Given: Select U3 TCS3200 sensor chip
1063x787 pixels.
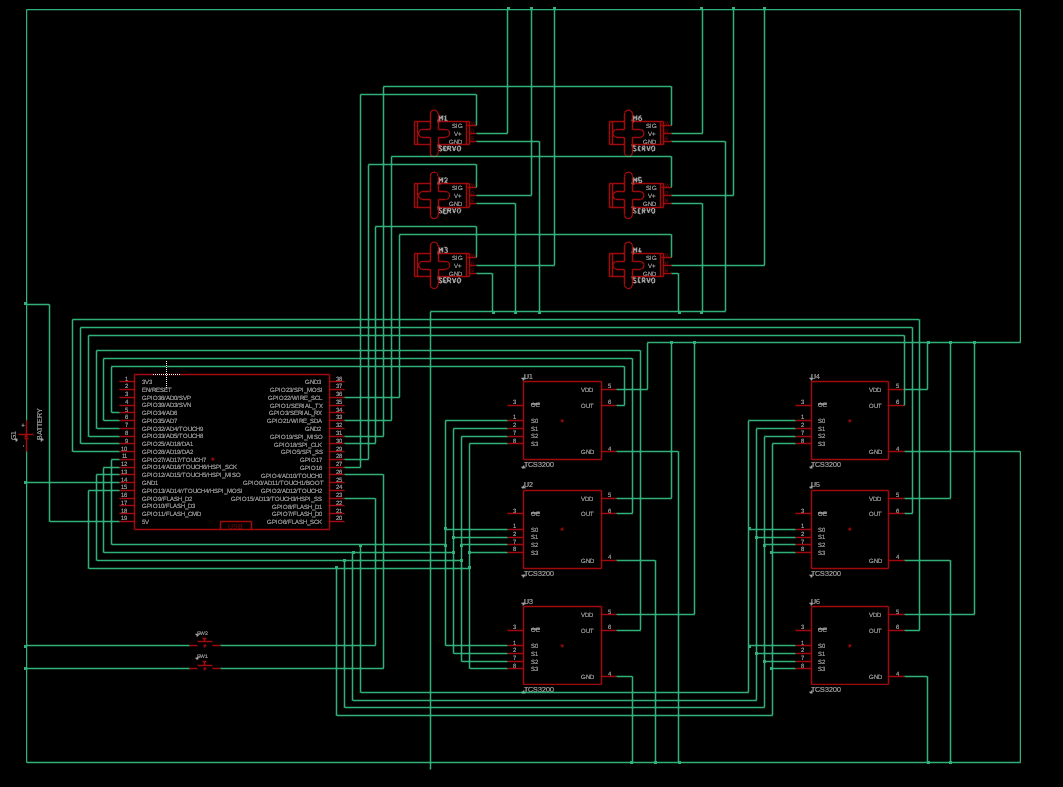Looking at the screenshot, I should (x=562, y=645).
